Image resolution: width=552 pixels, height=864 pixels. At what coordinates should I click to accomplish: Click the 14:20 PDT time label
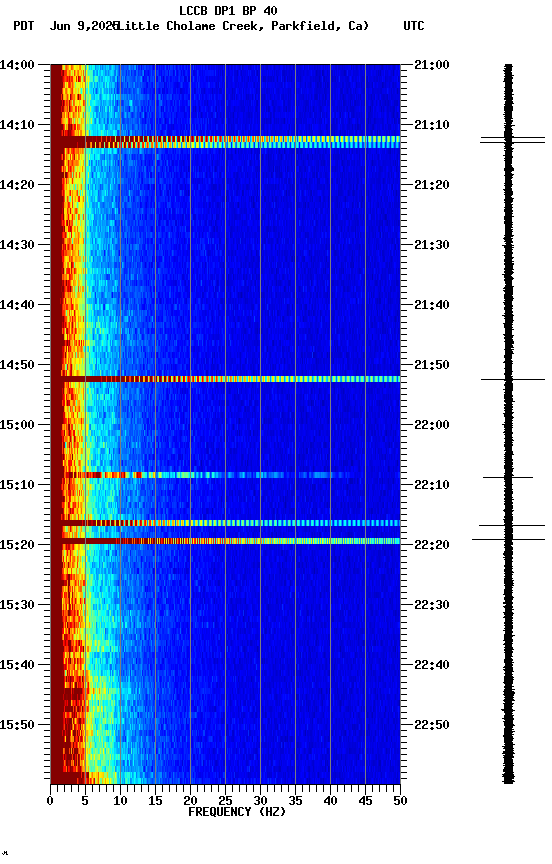tap(17, 185)
